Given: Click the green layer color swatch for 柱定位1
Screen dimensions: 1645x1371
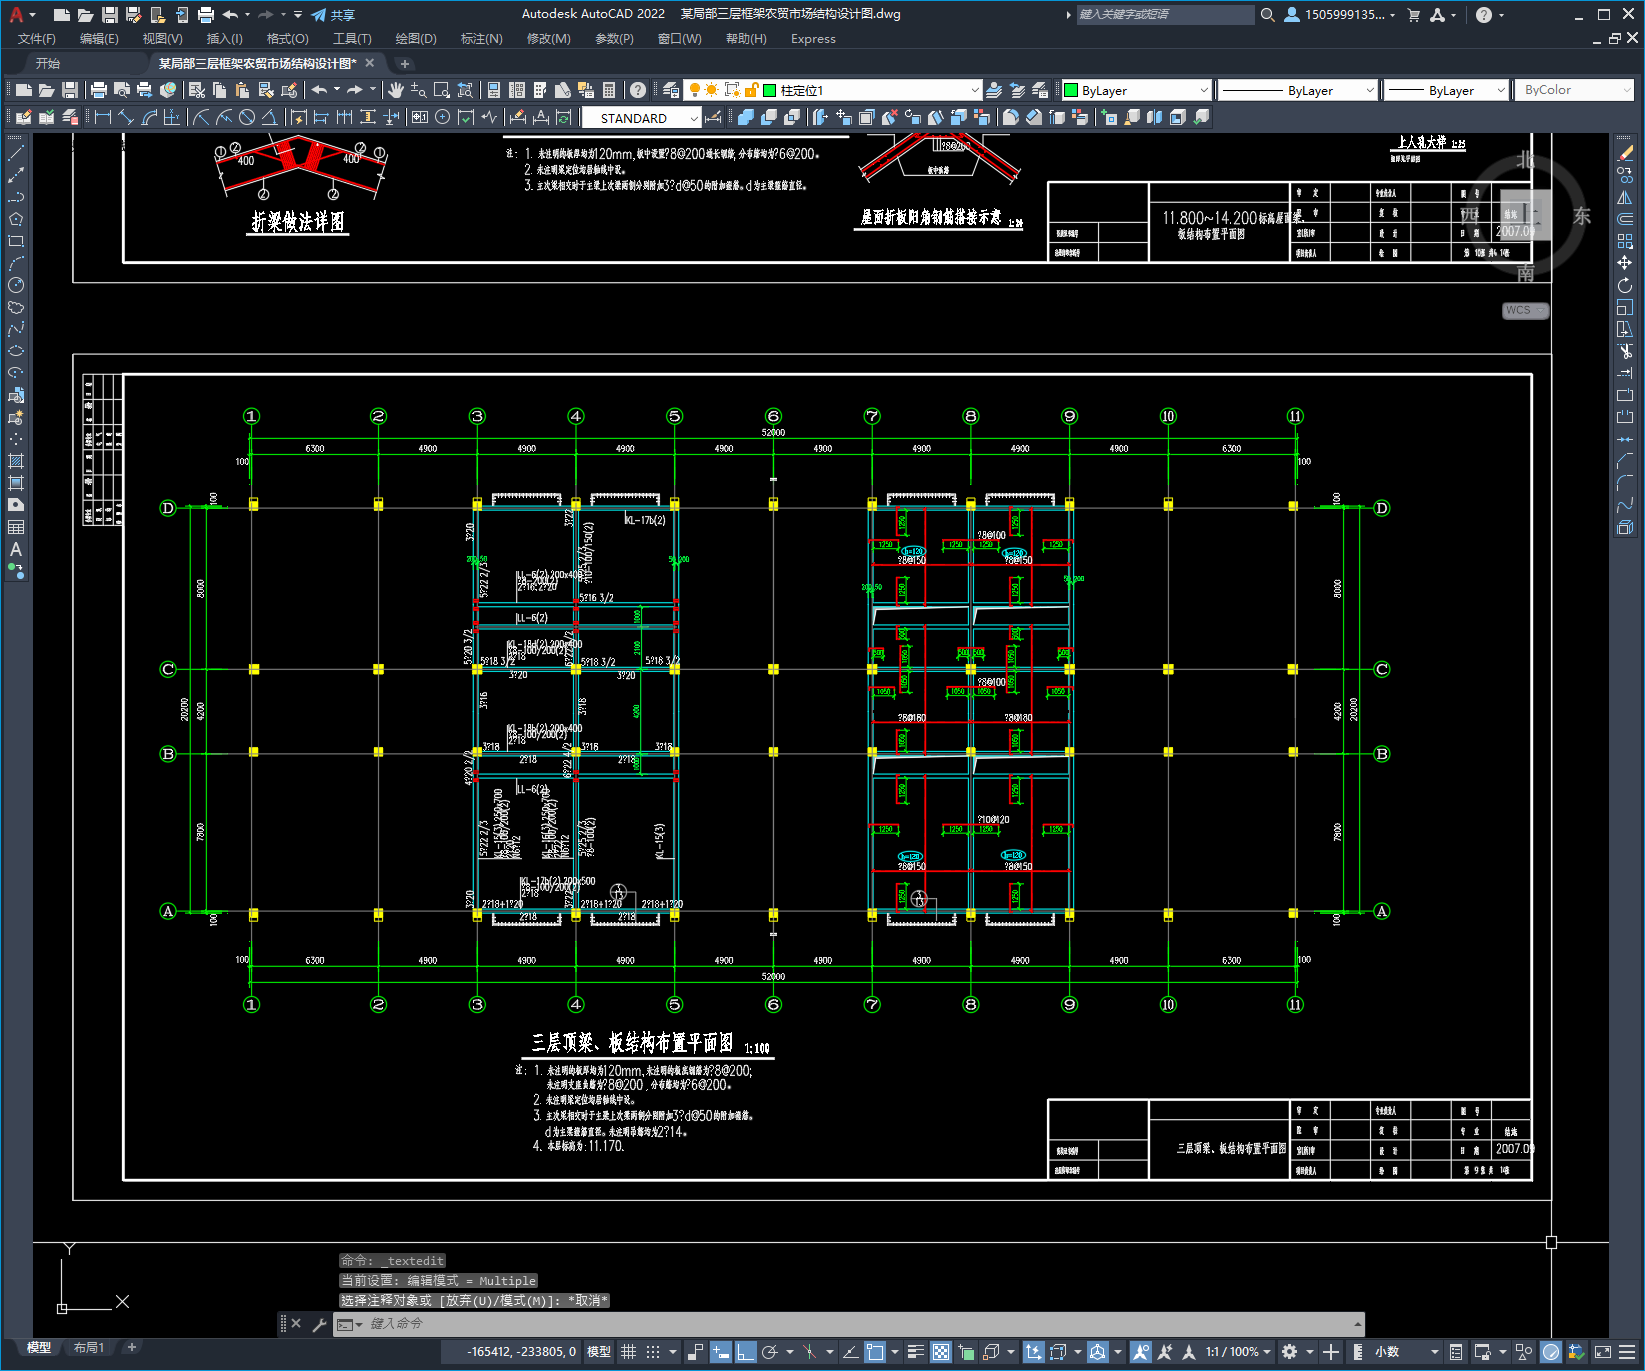Looking at the screenshot, I should [x=770, y=90].
